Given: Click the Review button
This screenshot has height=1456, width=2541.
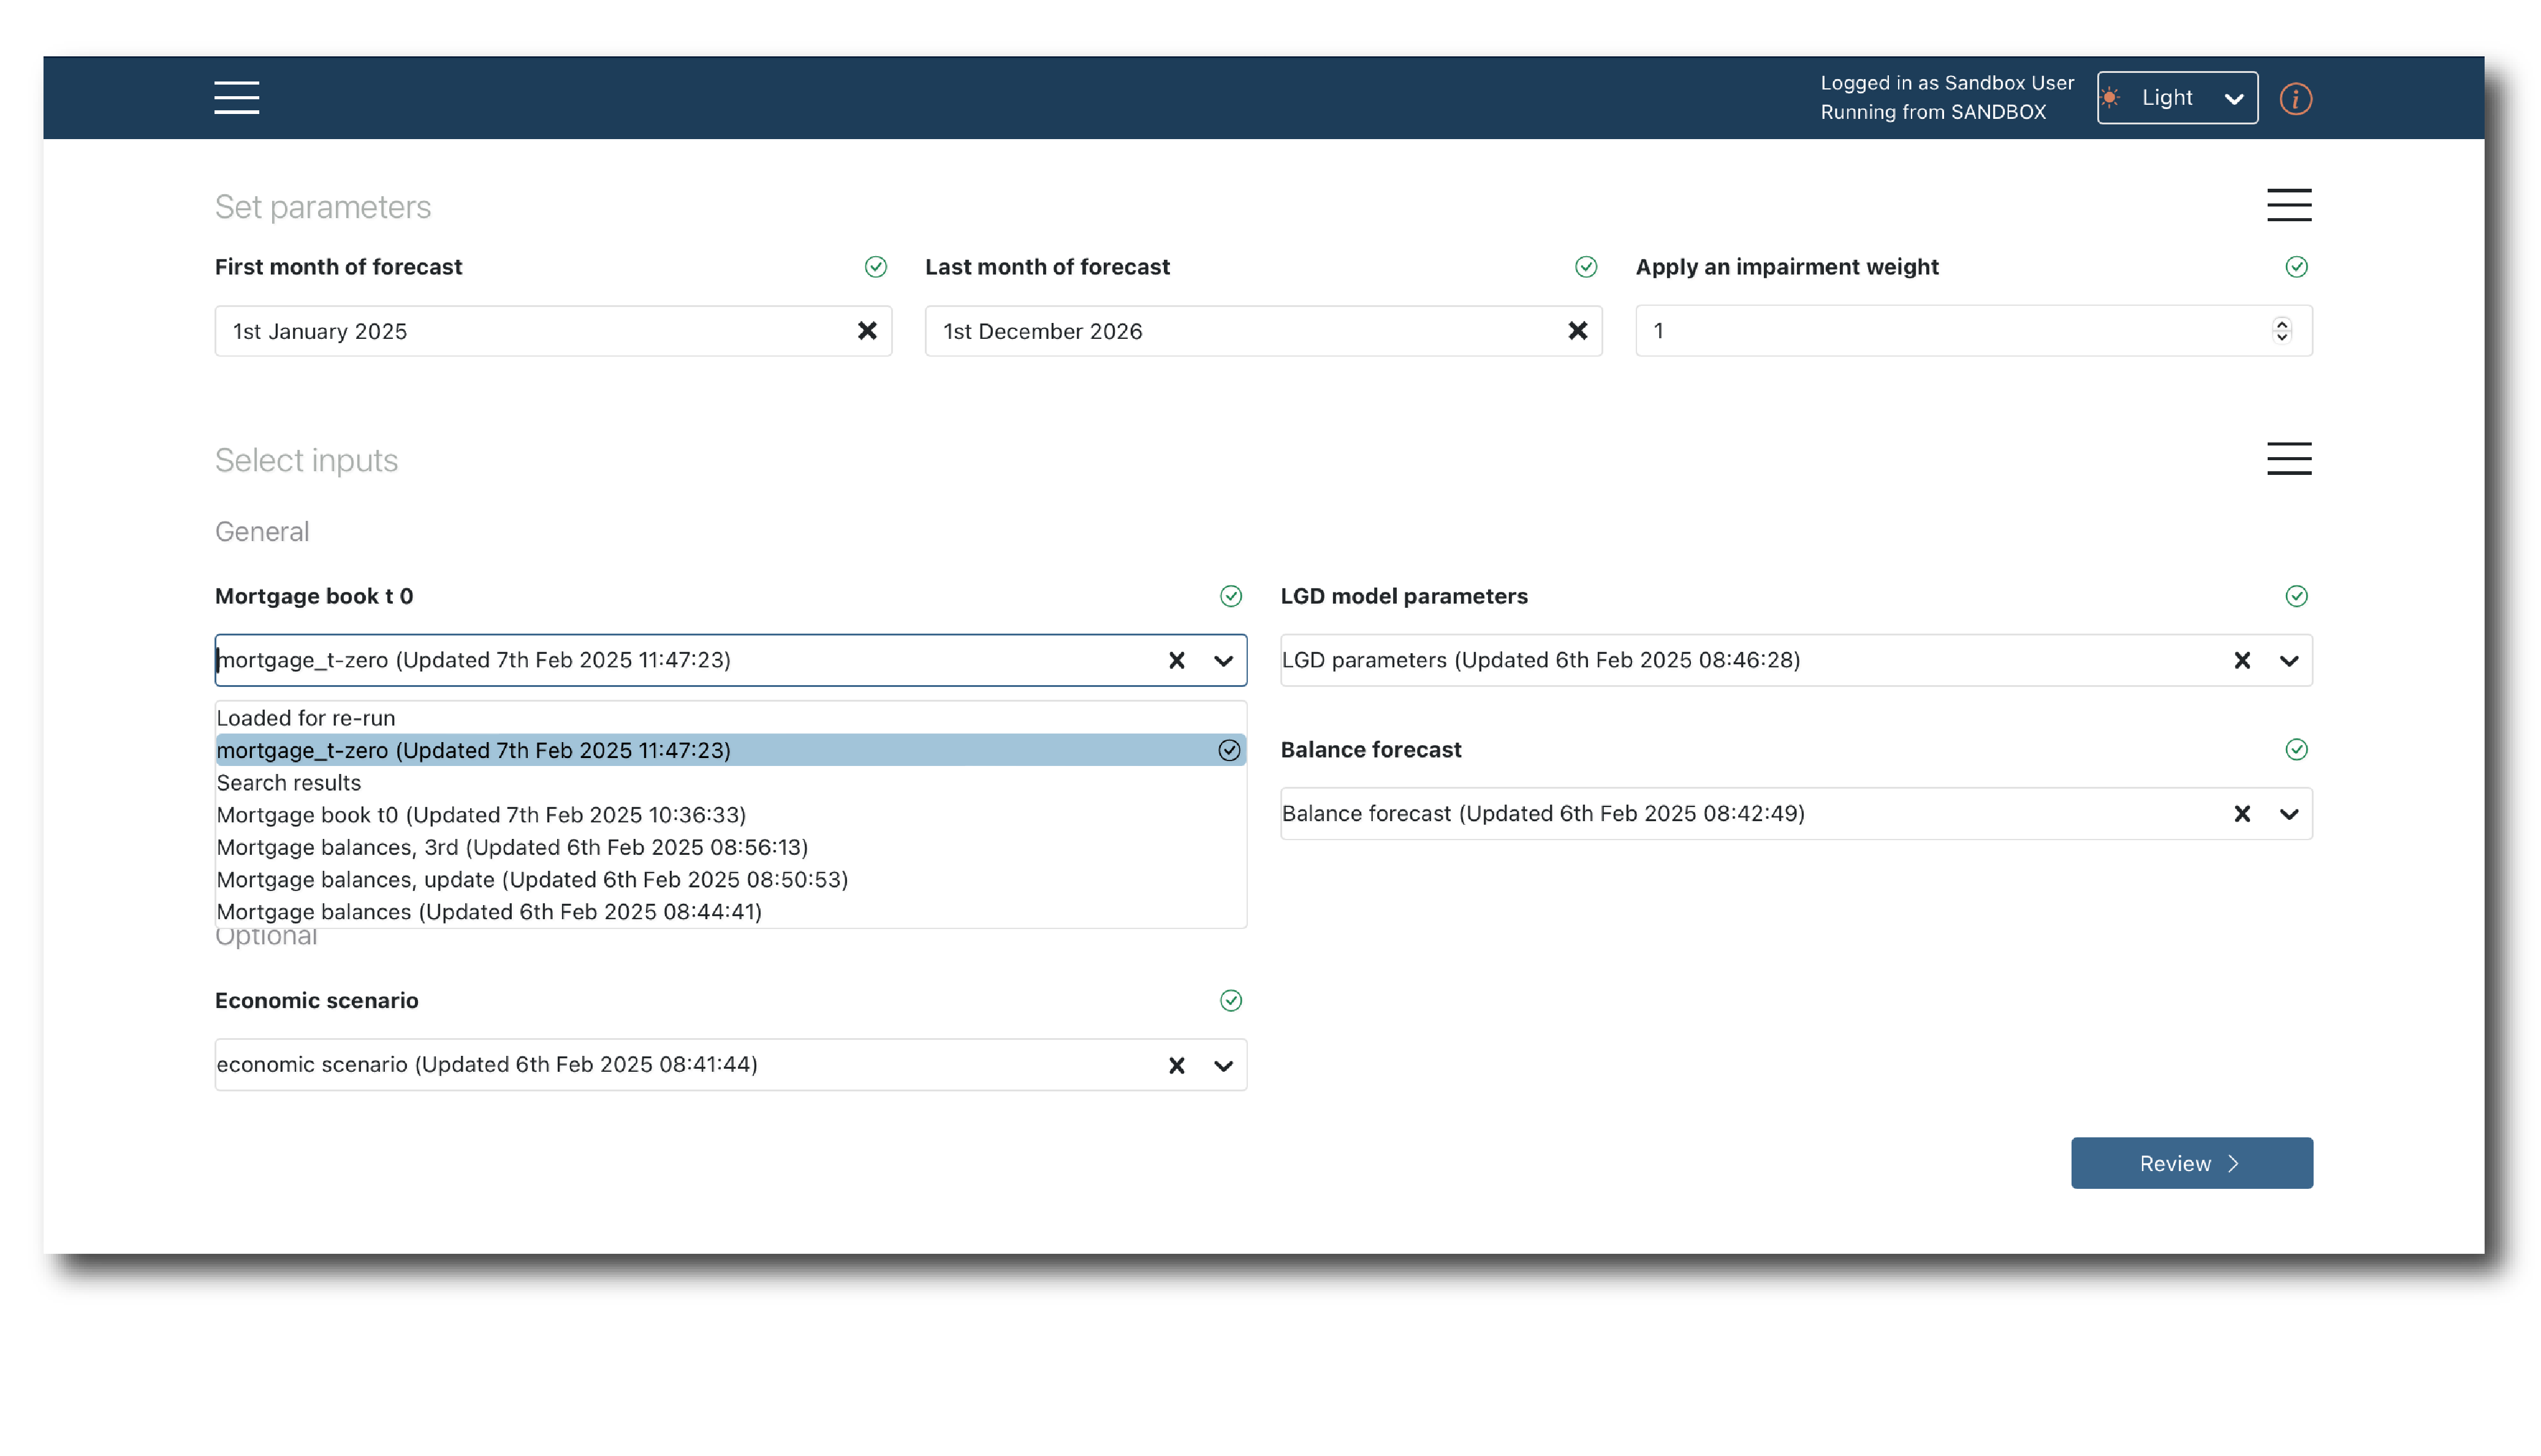Looking at the screenshot, I should [x=2190, y=1163].
